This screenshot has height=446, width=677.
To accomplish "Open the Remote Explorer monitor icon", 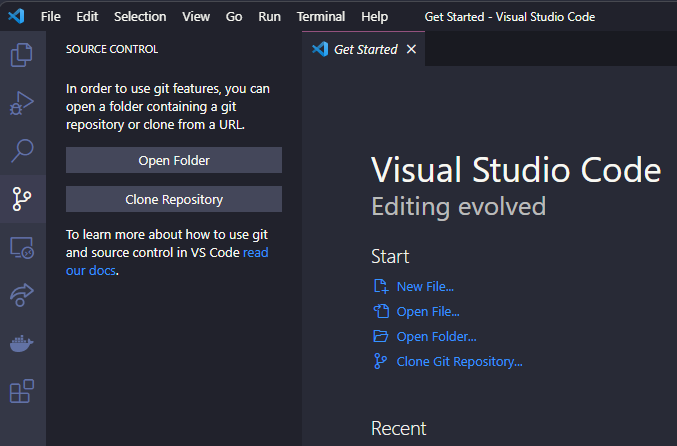I will (x=22, y=247).
